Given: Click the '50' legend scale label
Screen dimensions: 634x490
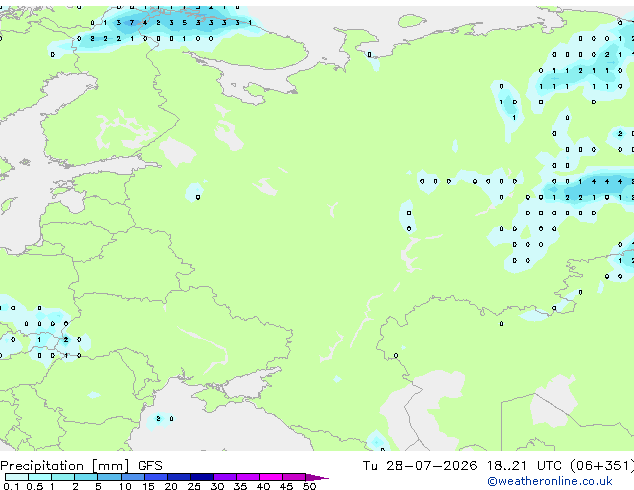Looking at the screenshot, I should pyautogui.click(x=309, y=486).
